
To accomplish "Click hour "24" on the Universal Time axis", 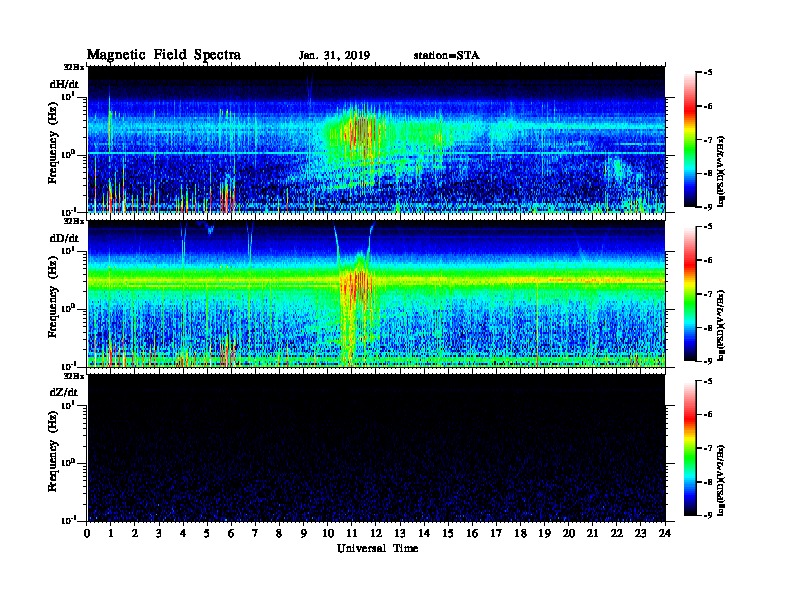I will pyautogui.click(x=665, y=534).
